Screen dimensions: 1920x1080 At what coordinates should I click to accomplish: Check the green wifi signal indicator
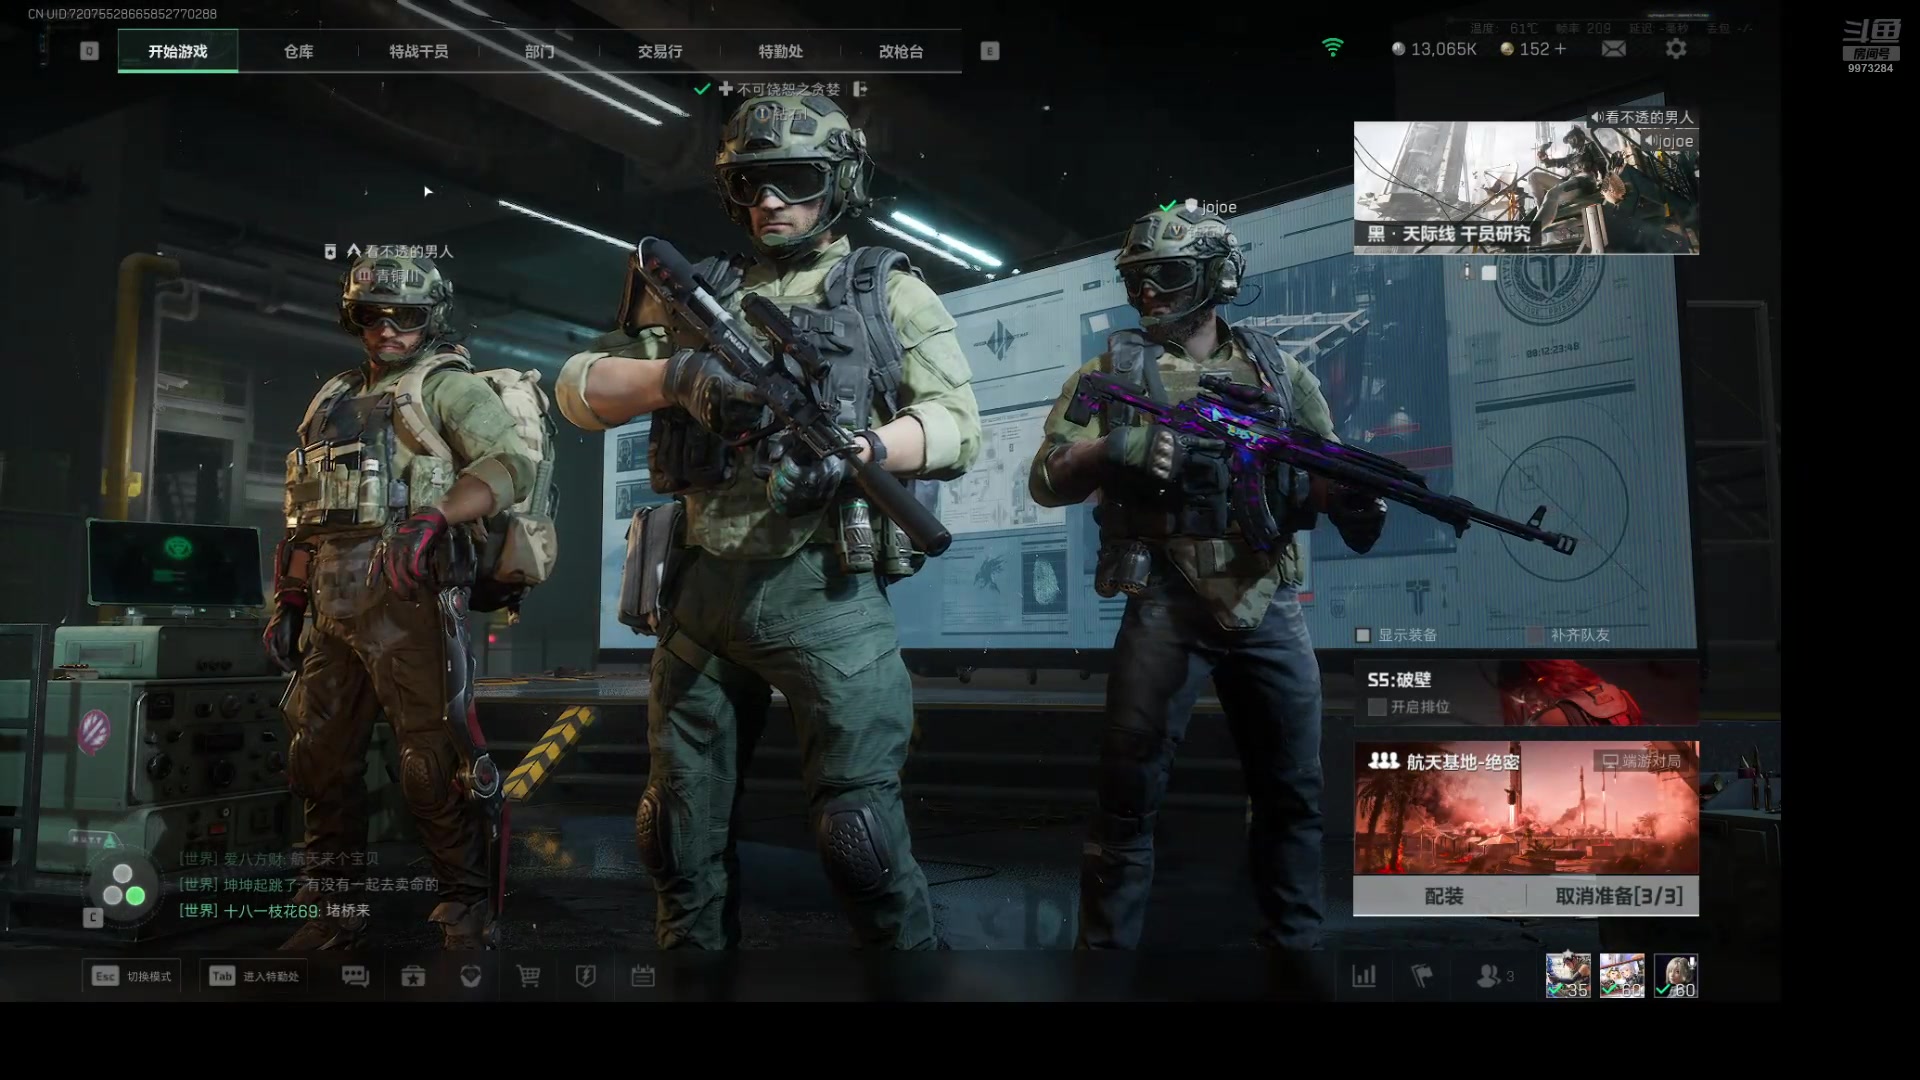(1332, 47)
